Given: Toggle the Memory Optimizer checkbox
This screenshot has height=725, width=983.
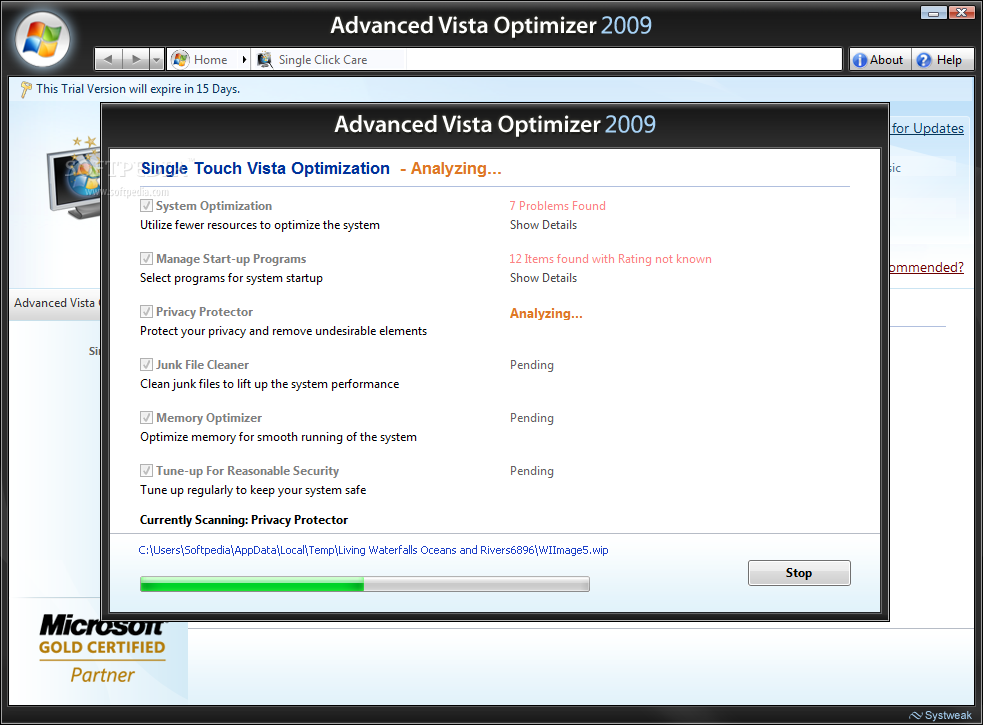Looking at the screenshot, I should [146, 418].
